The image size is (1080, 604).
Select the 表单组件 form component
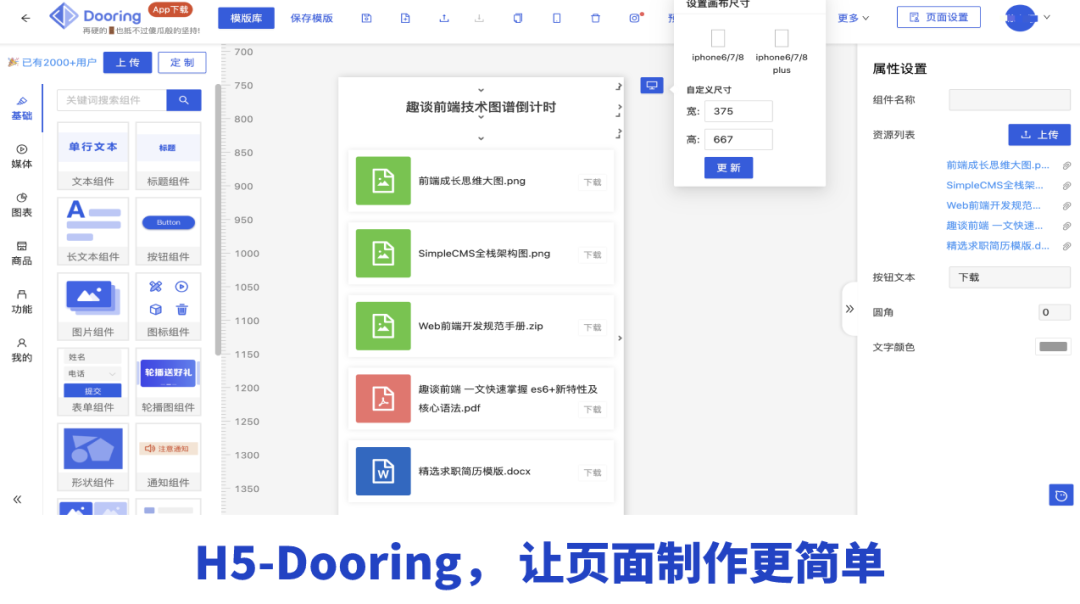[93, 381]
